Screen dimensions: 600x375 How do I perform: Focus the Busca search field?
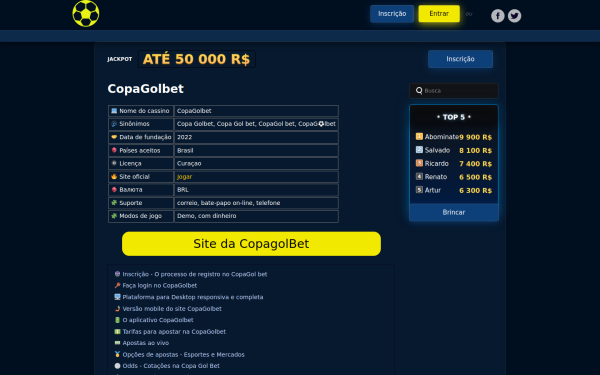[454, 91]
